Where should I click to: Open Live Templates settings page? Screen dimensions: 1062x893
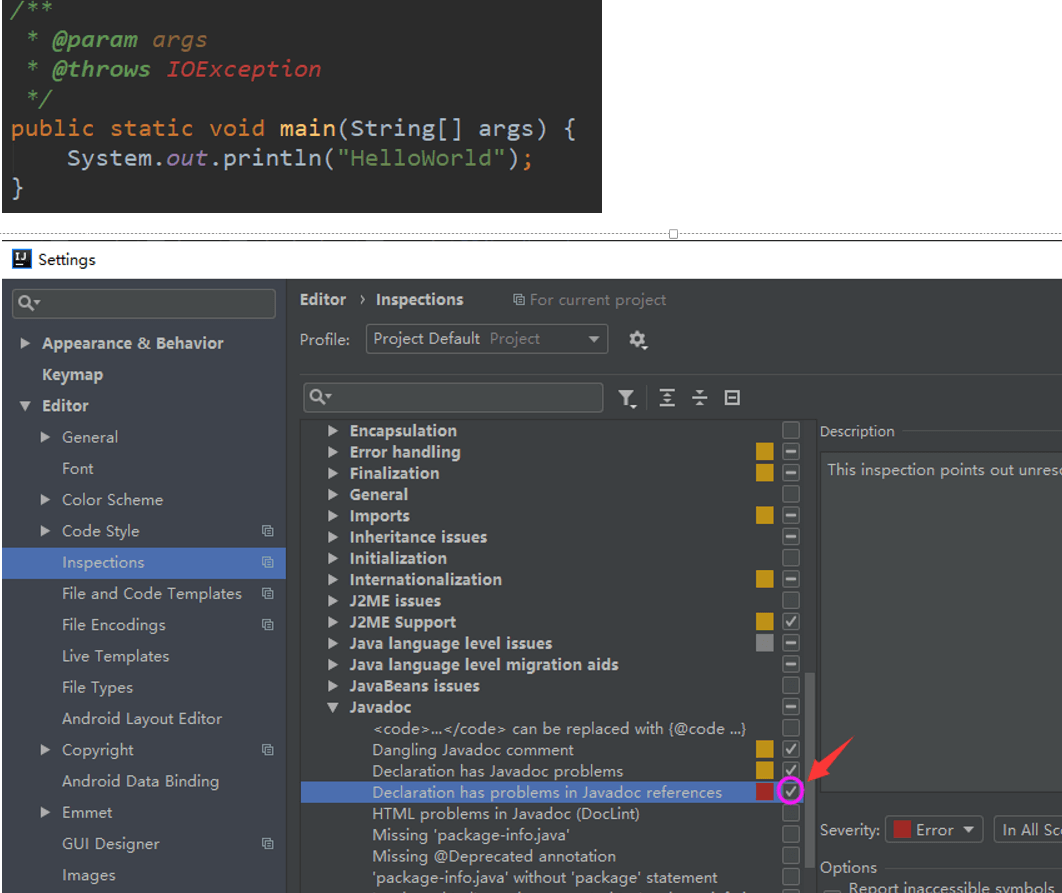click(x=115, y=656)
